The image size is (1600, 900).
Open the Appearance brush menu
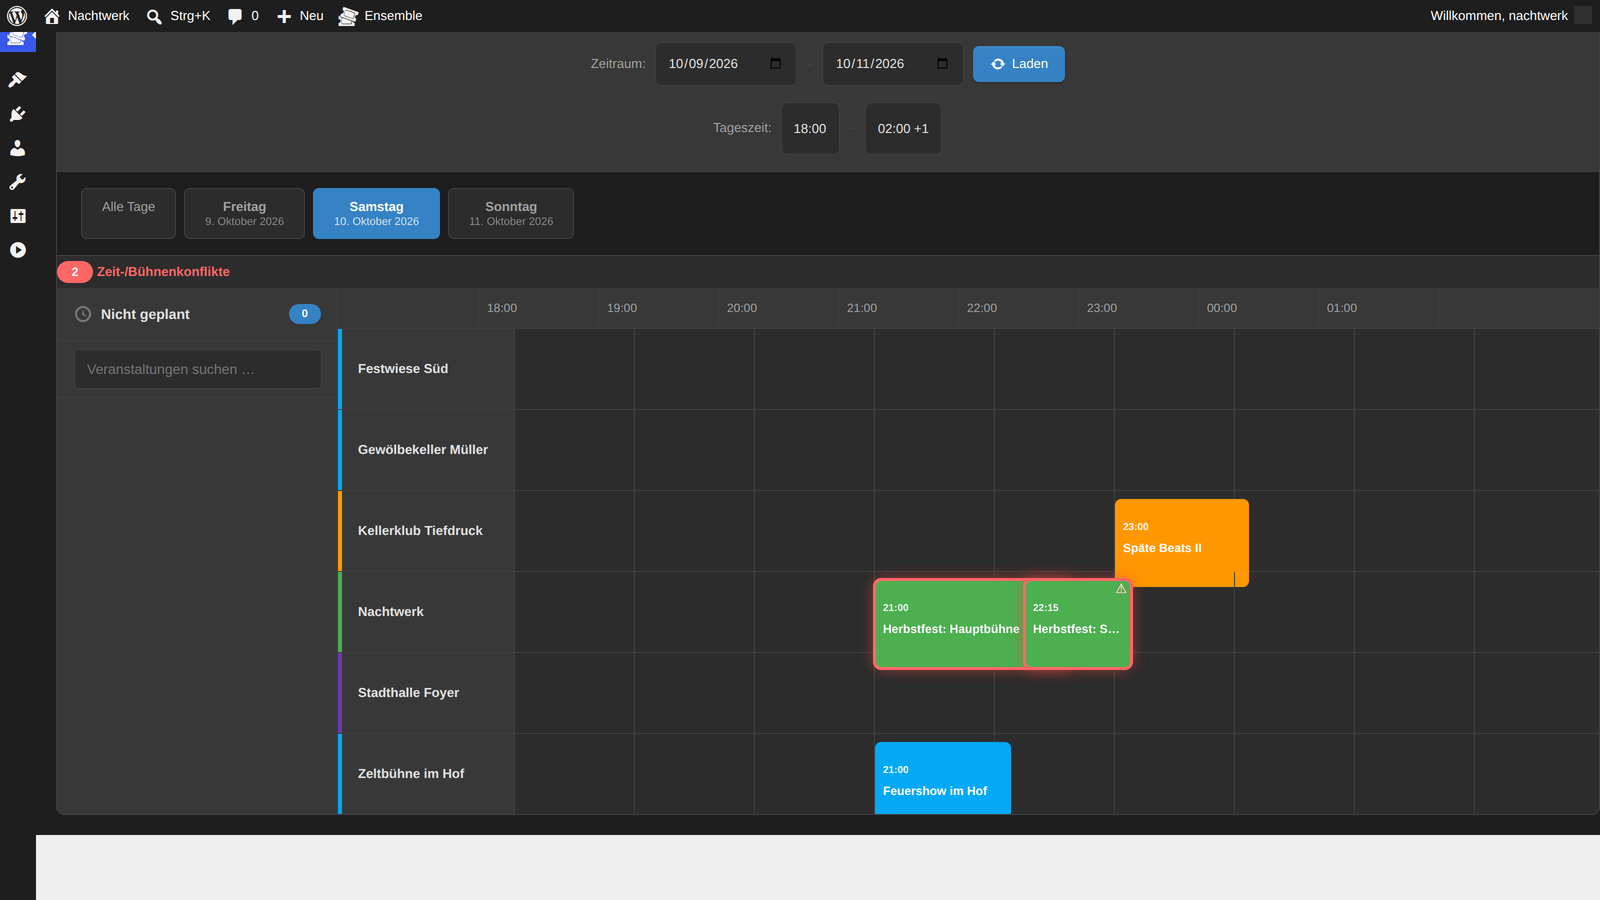17,80
